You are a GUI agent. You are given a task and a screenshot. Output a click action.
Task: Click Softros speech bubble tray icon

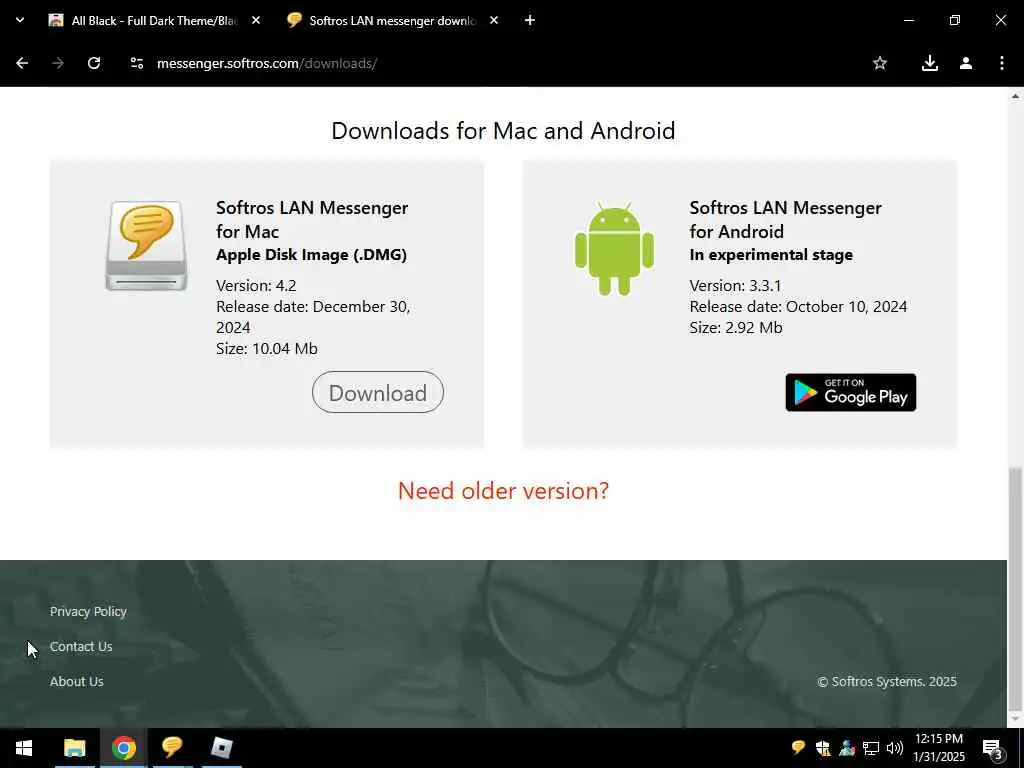coord(798,748)
